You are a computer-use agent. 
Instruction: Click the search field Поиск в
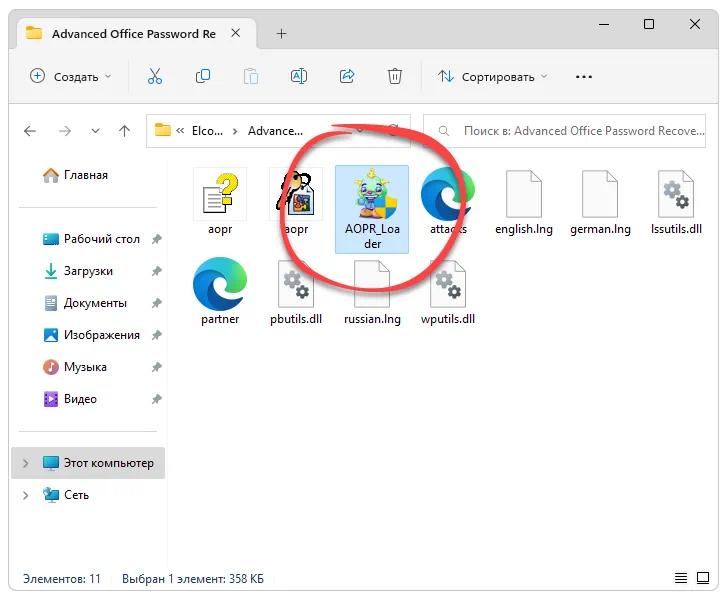coord(564,131)
